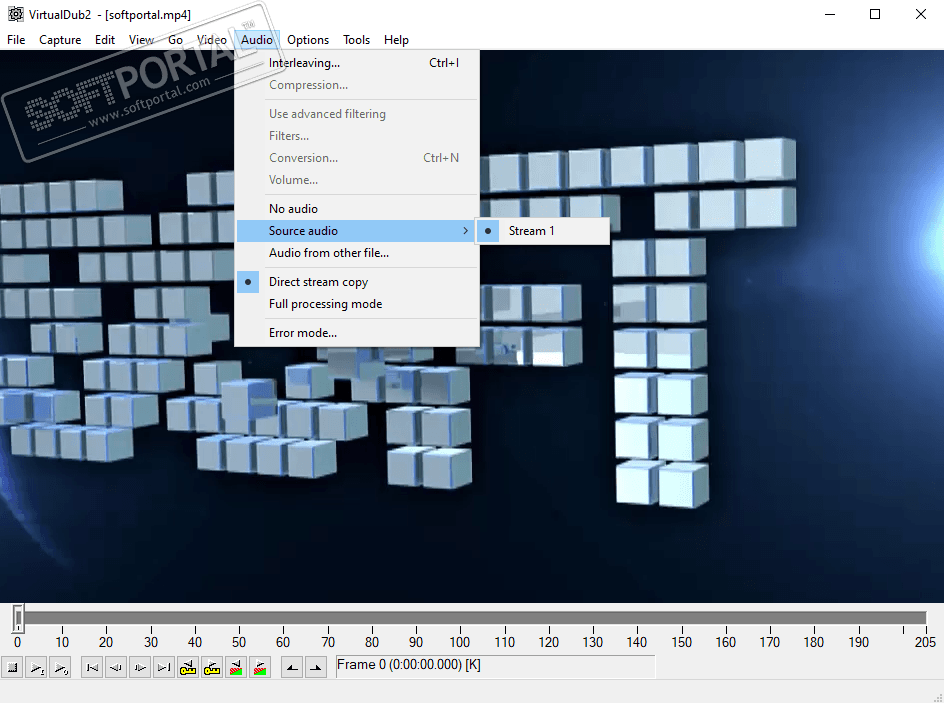
Task: Select Direct stream copy mode
Action: (x=357, y=282)
